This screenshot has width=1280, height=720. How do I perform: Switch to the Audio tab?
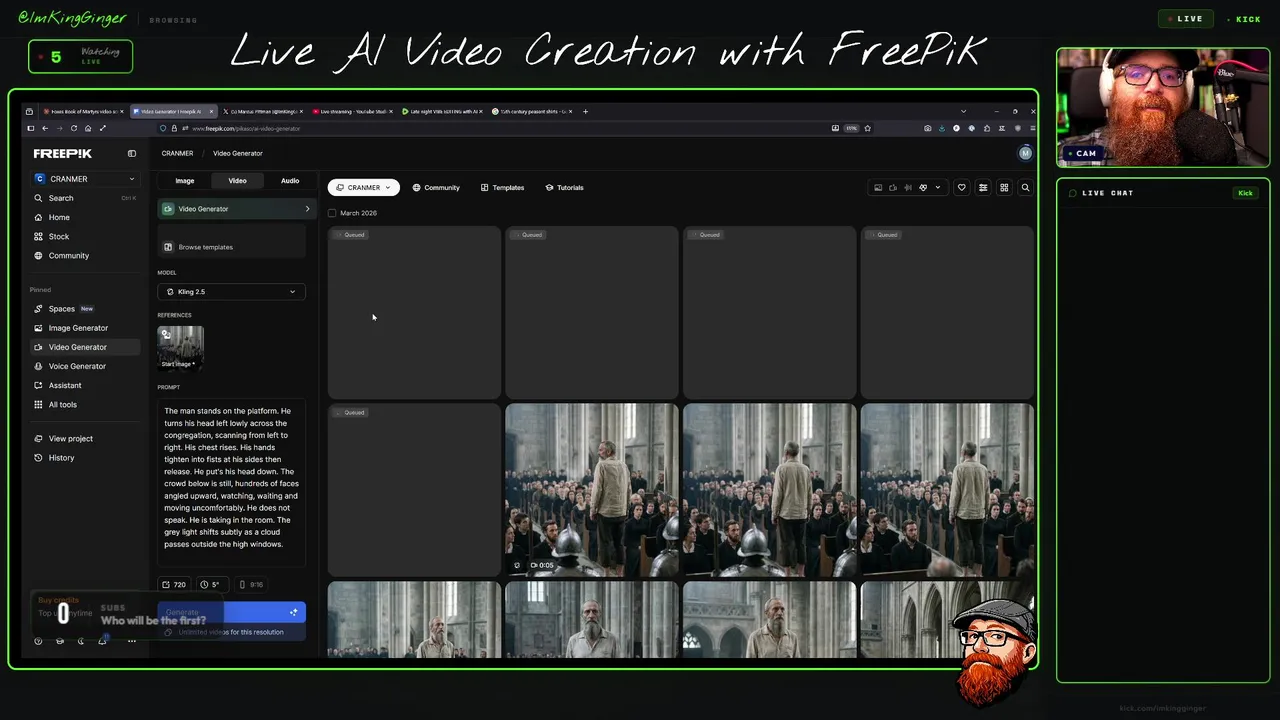click(290, 181)
